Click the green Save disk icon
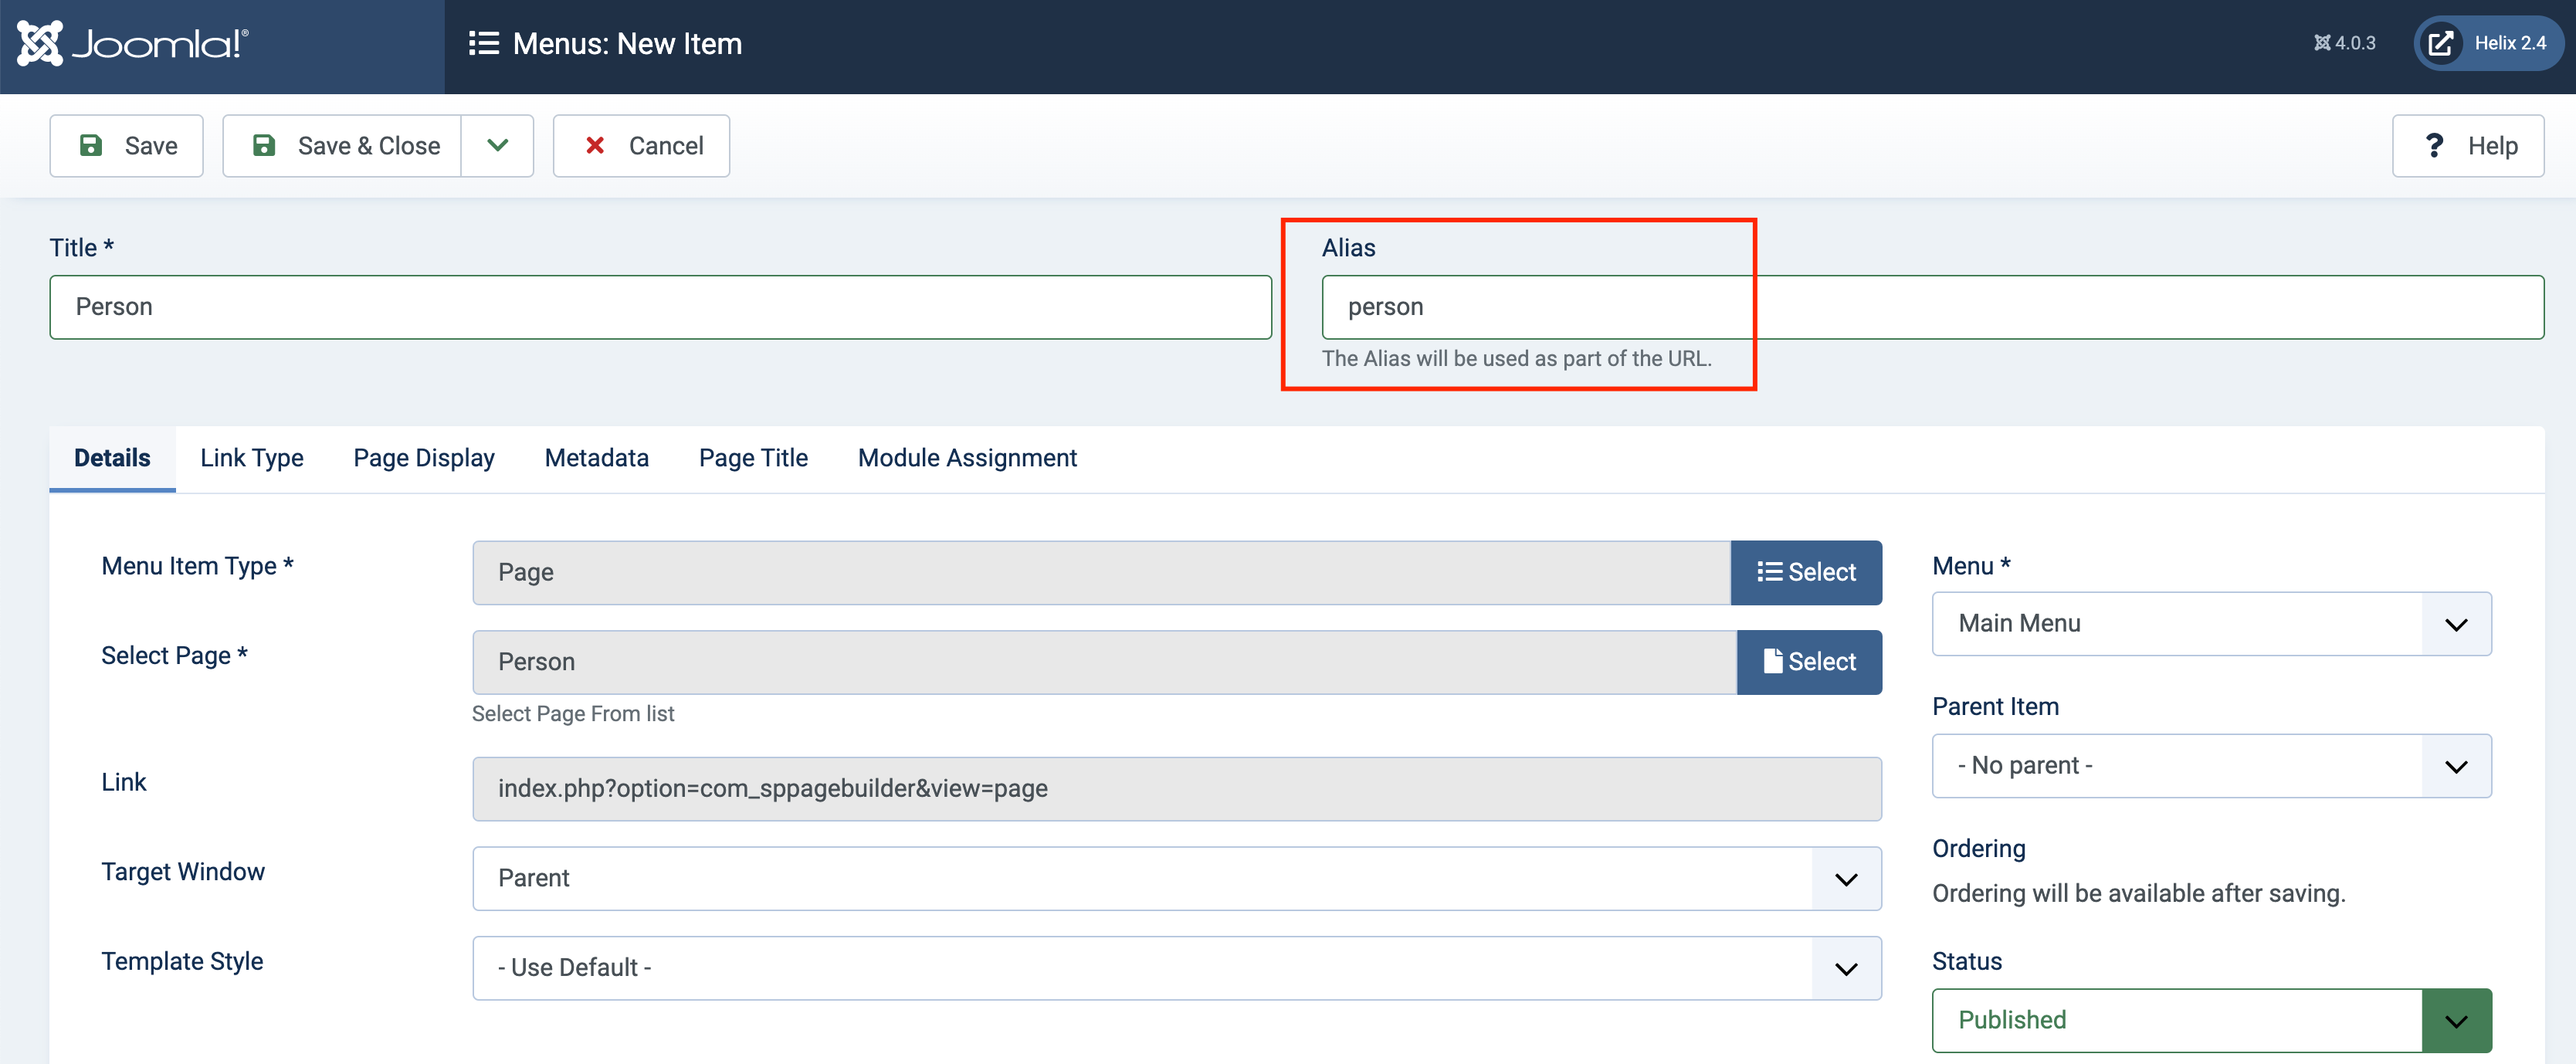 pos(91,146)
